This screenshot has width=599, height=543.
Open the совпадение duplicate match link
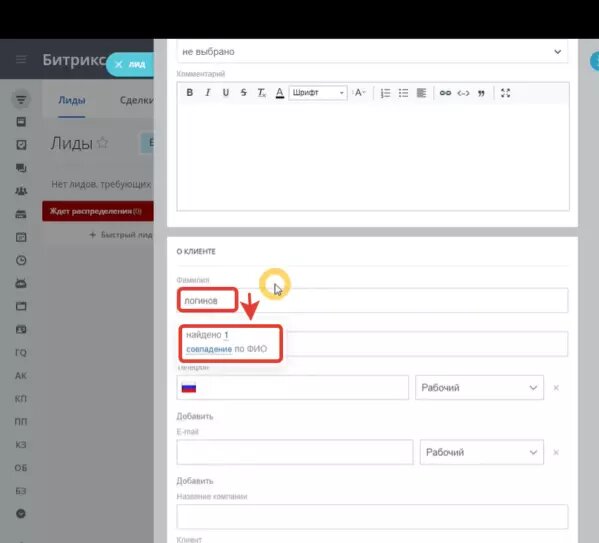(209, 349)
